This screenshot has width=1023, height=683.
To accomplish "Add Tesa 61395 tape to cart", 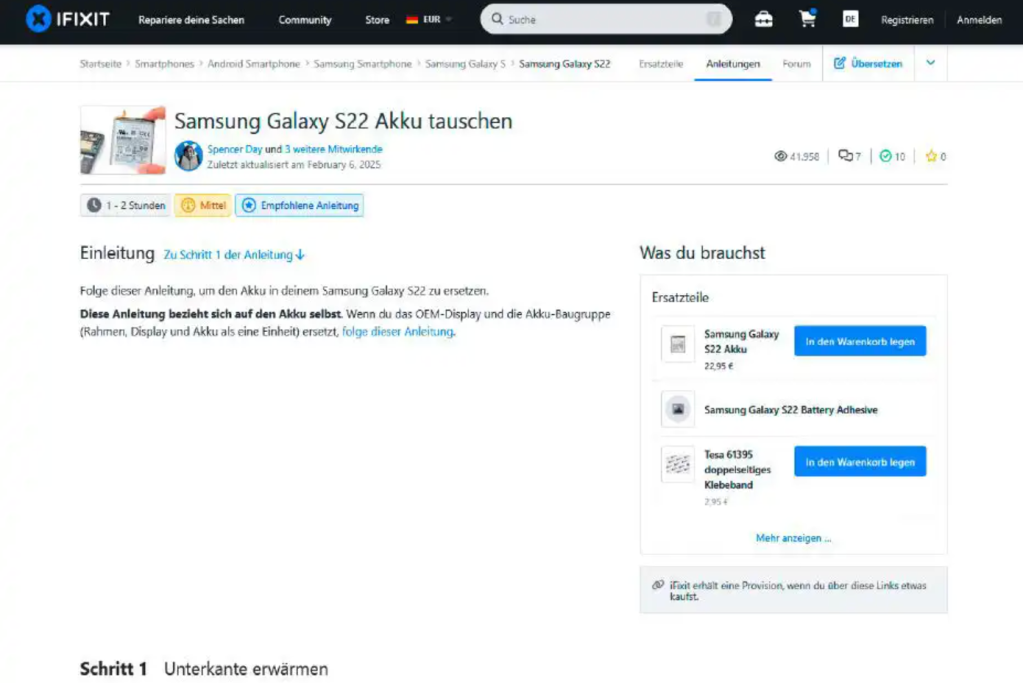I will pos(860,462).
